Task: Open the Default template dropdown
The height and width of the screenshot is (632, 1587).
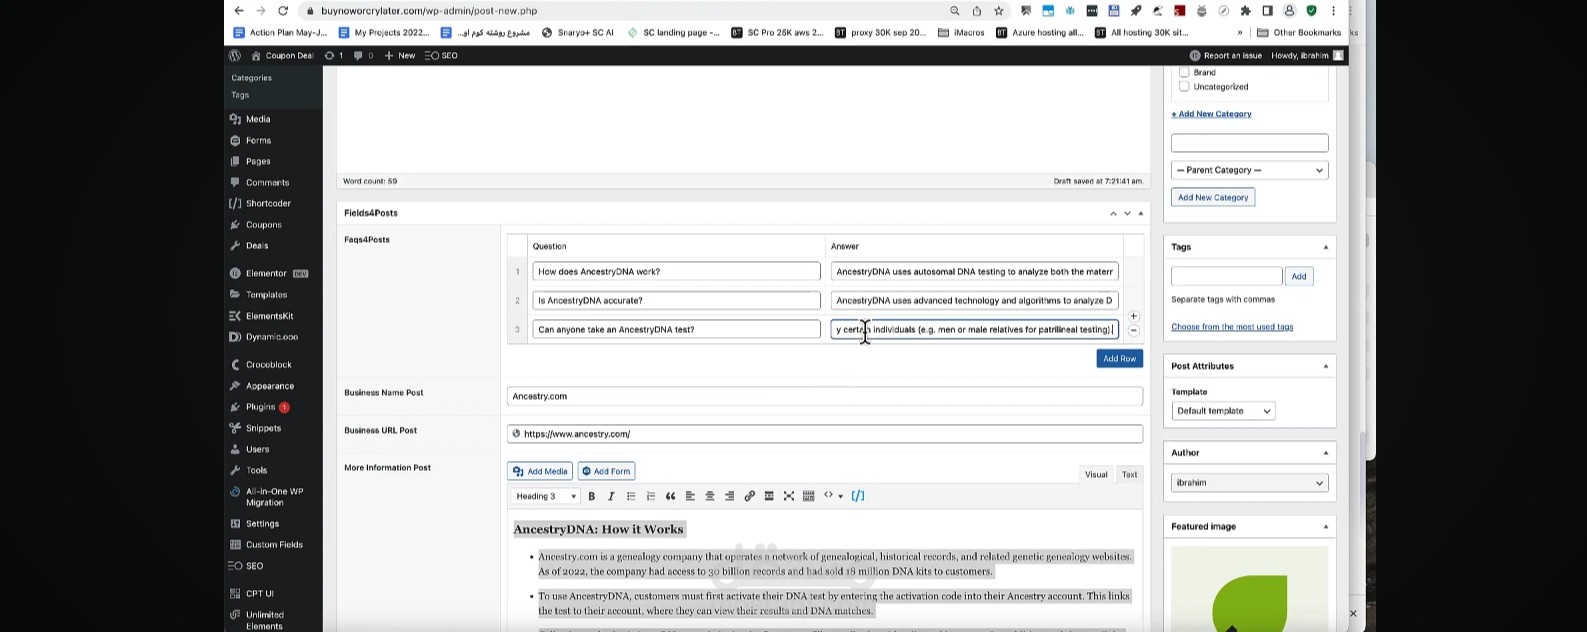Action: (x=1223, y=411)
